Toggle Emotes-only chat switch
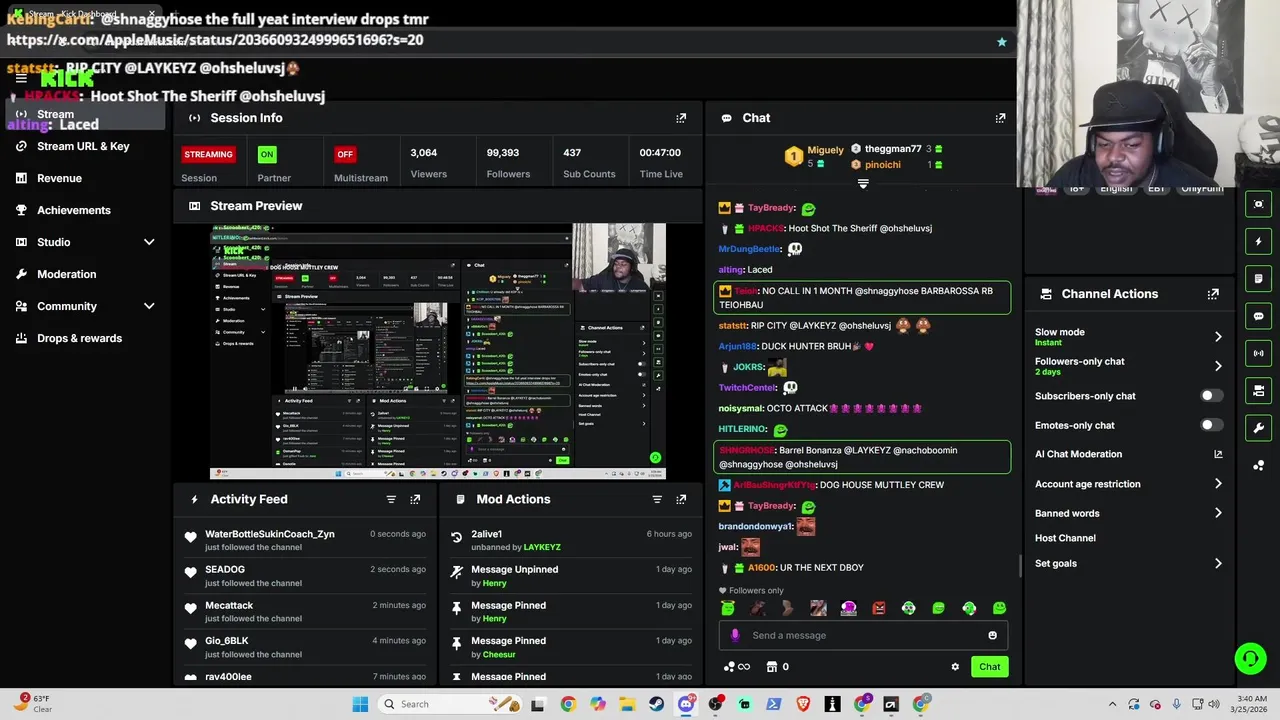The height and width of the screenshot is (720, 1280). pyautogui.click(x=1211, y=425)
